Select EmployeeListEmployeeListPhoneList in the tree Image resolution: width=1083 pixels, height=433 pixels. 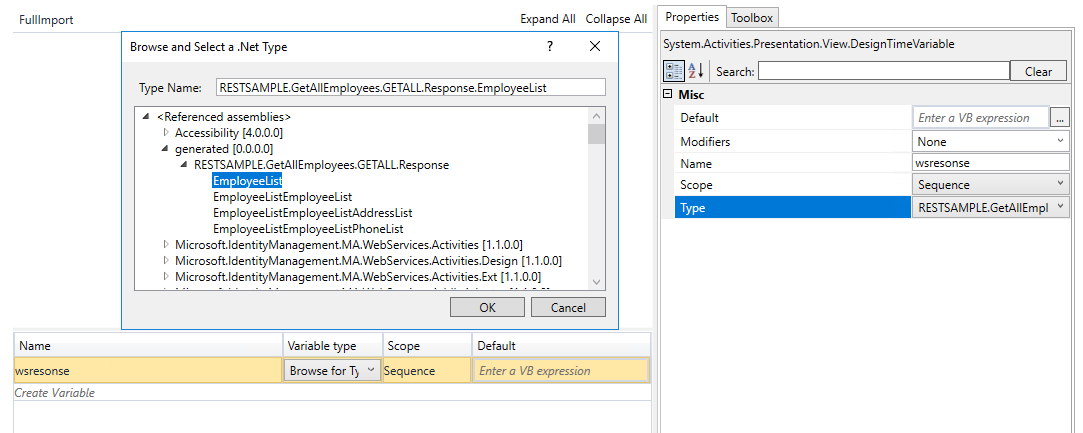point(308,229)
